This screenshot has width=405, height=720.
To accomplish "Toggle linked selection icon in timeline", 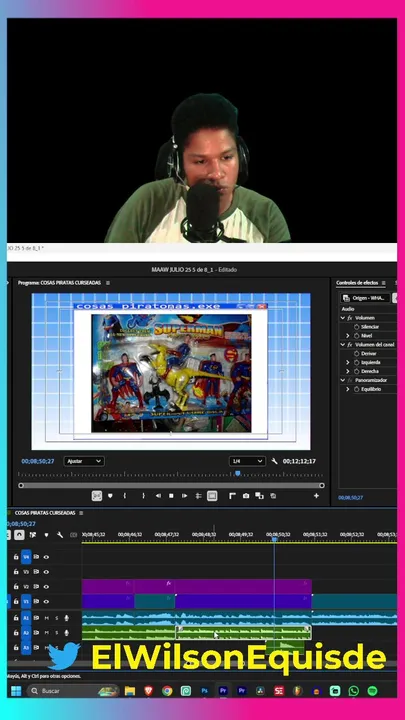I will coord(33,535).
